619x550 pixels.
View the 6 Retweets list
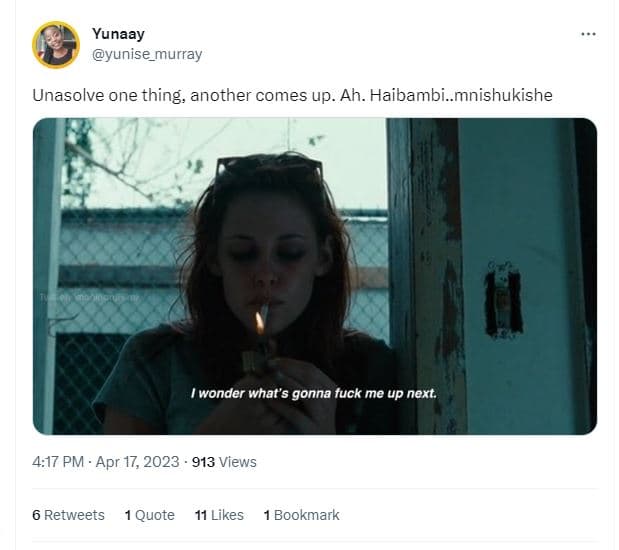pos(68,515)
